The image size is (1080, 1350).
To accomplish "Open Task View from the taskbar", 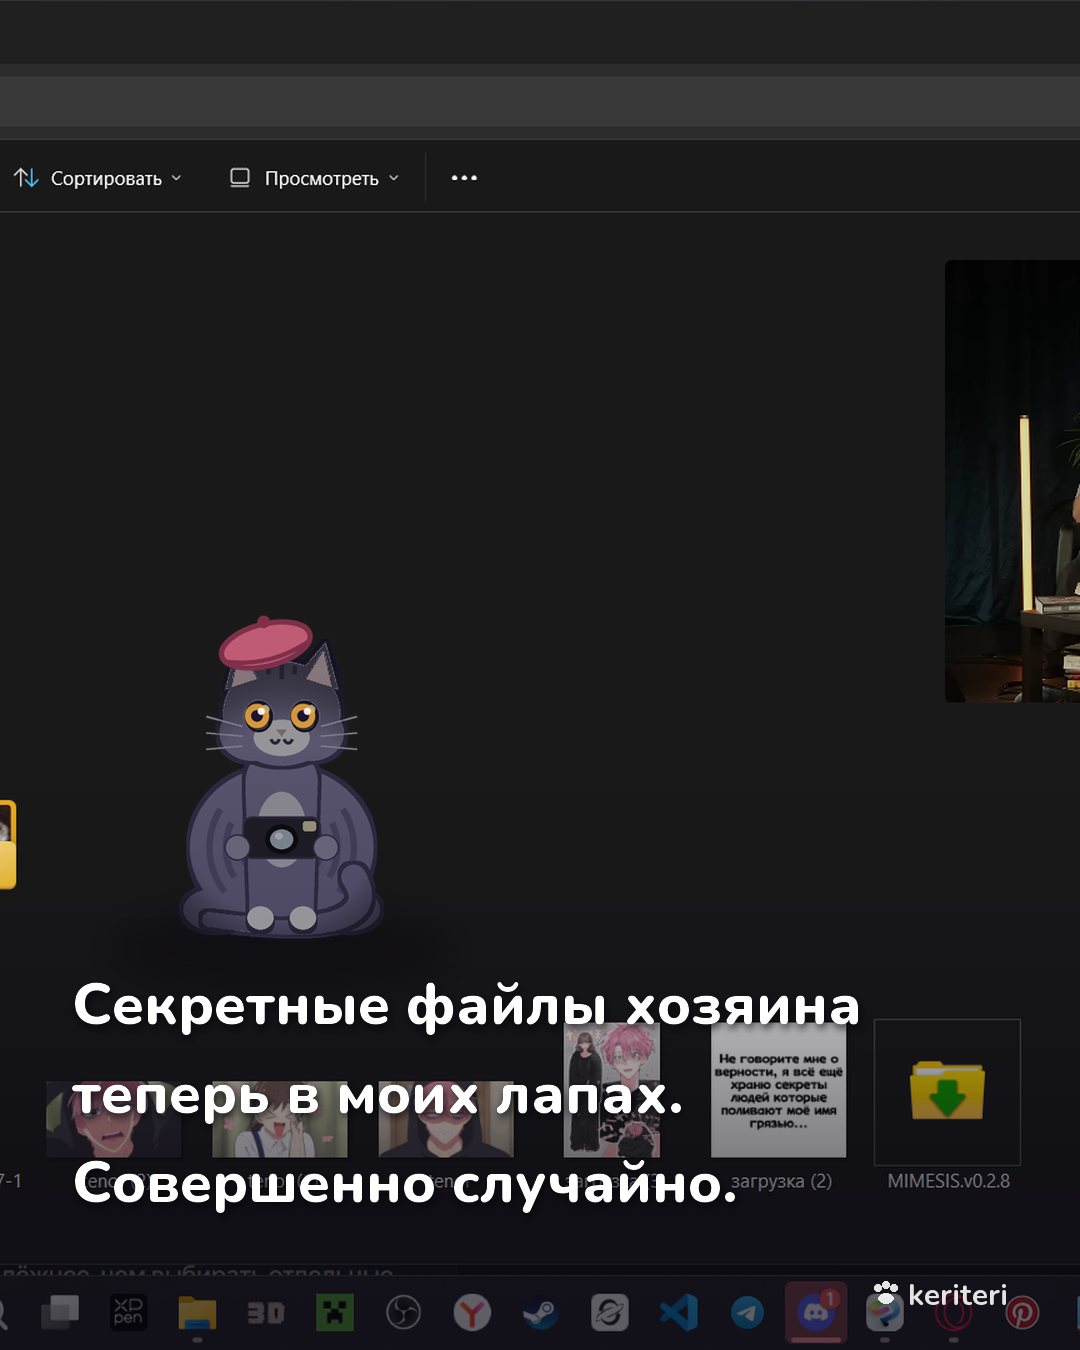I will click(60, 1312).
